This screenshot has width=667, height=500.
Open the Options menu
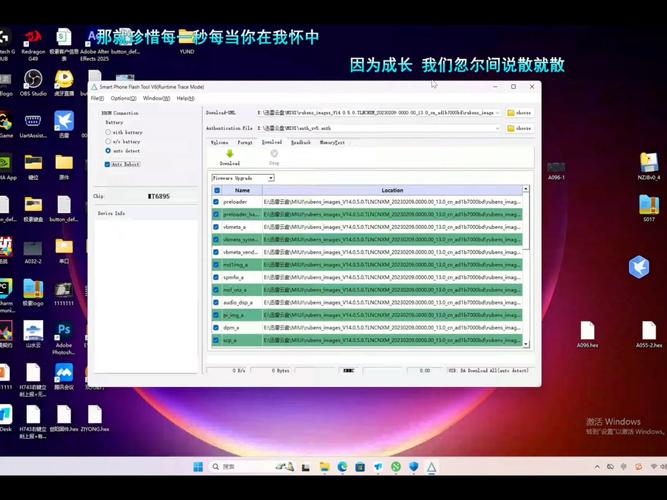pyautogui.click(x=123, y=98)
